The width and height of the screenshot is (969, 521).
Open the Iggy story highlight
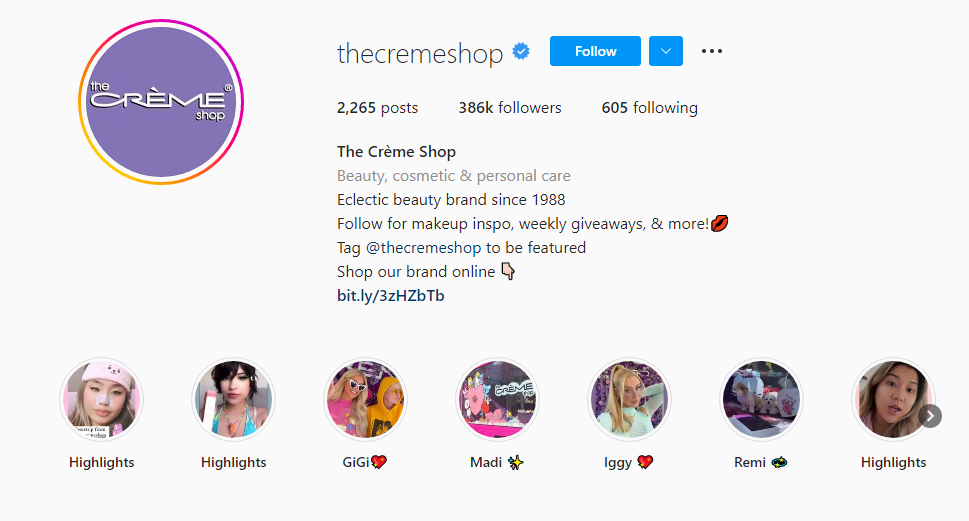click(x=629, y=399)
